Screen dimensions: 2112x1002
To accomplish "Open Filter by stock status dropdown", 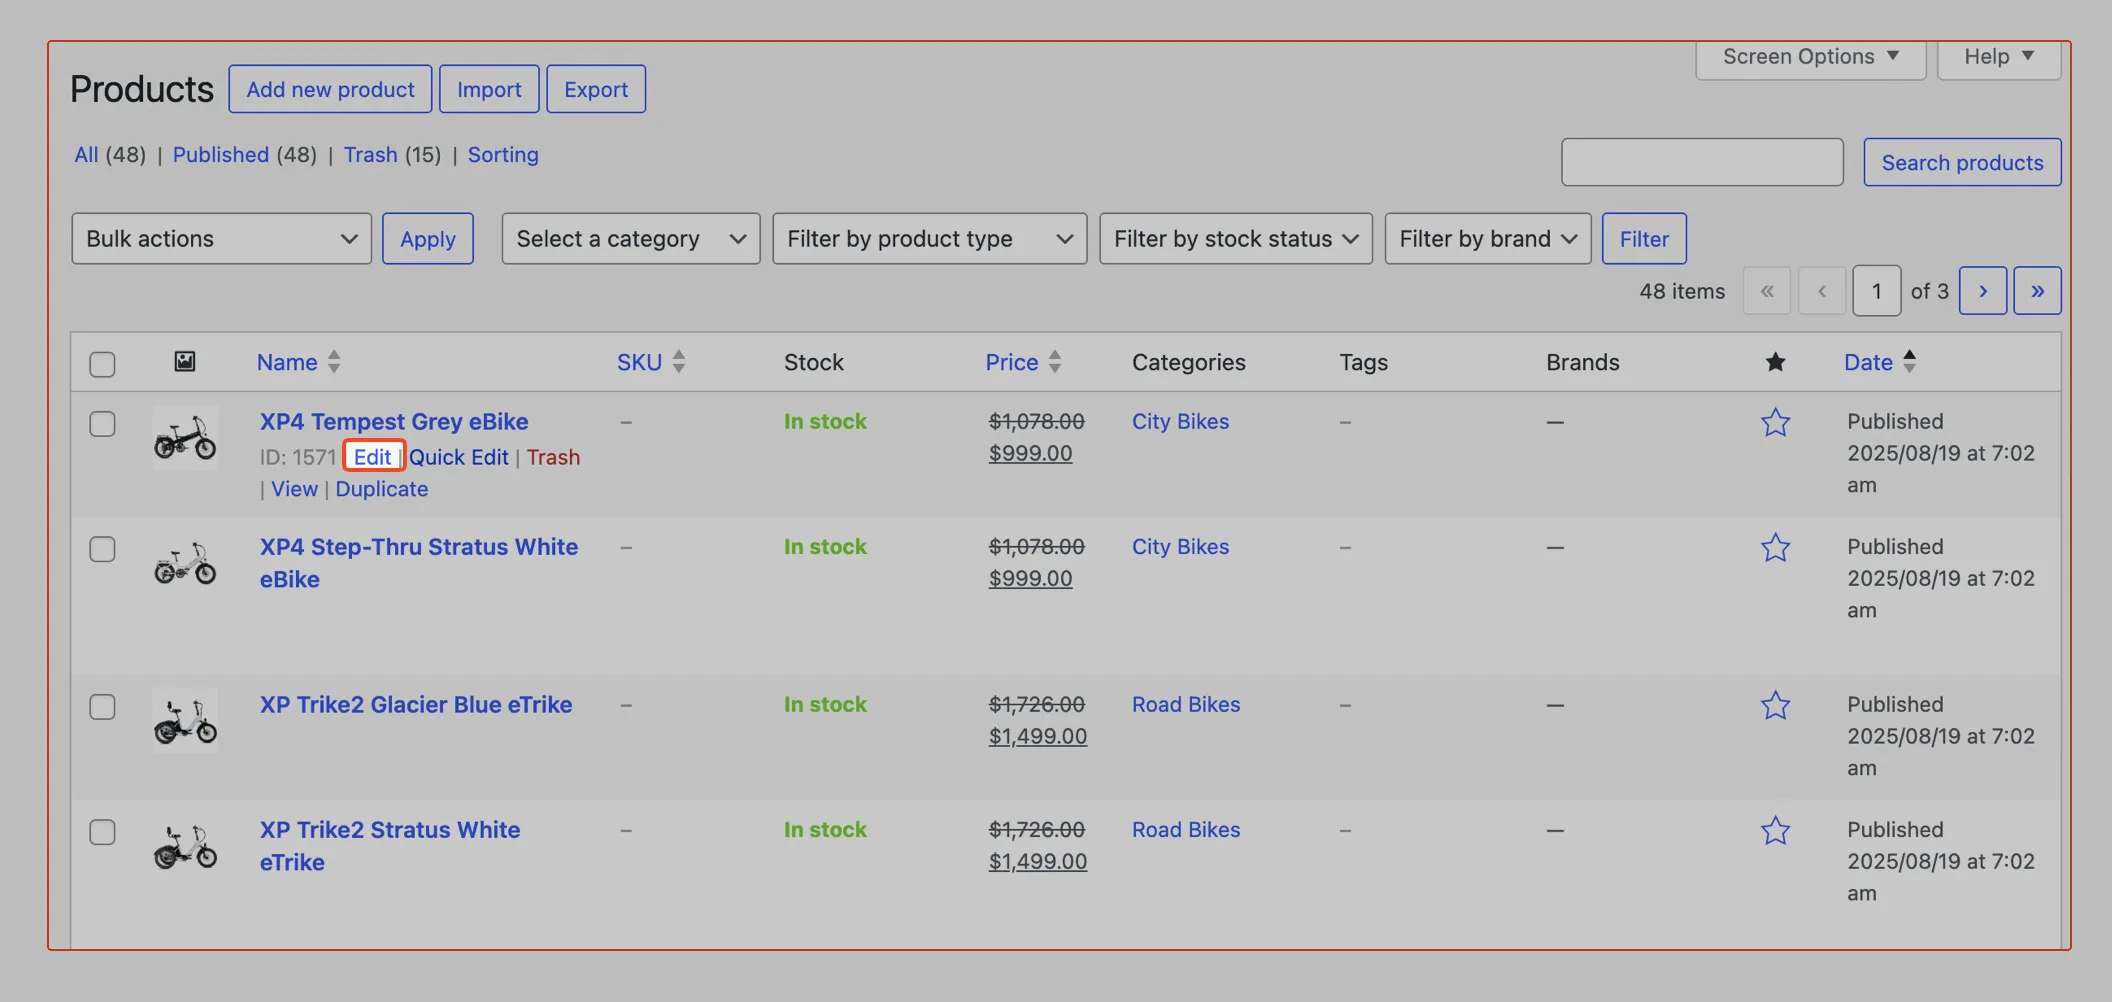I will (1236, 238).
